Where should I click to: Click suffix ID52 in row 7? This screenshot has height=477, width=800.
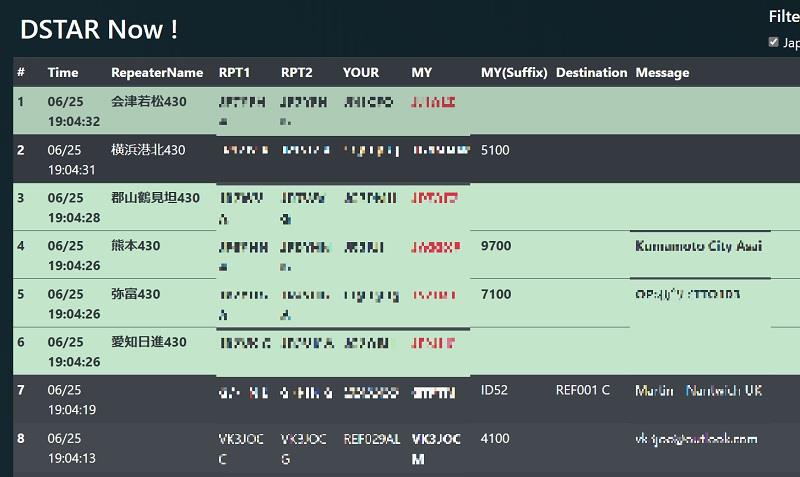[x=494, y=390]
